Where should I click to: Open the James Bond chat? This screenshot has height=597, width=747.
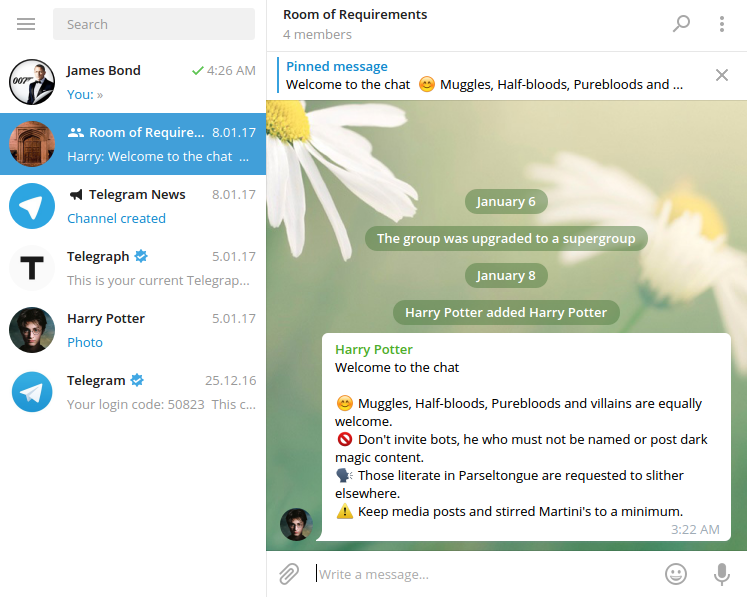133,82
